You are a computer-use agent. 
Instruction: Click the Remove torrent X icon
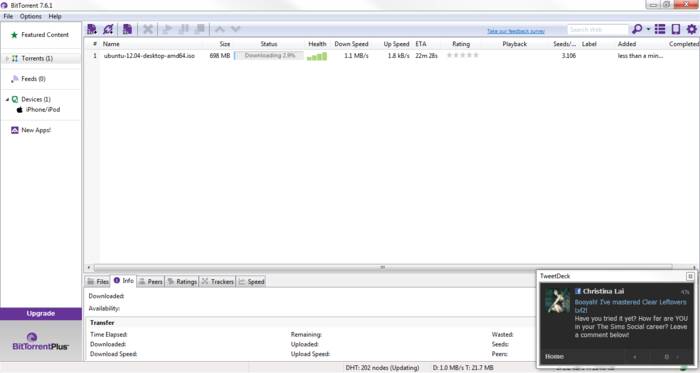pos(148,29)
